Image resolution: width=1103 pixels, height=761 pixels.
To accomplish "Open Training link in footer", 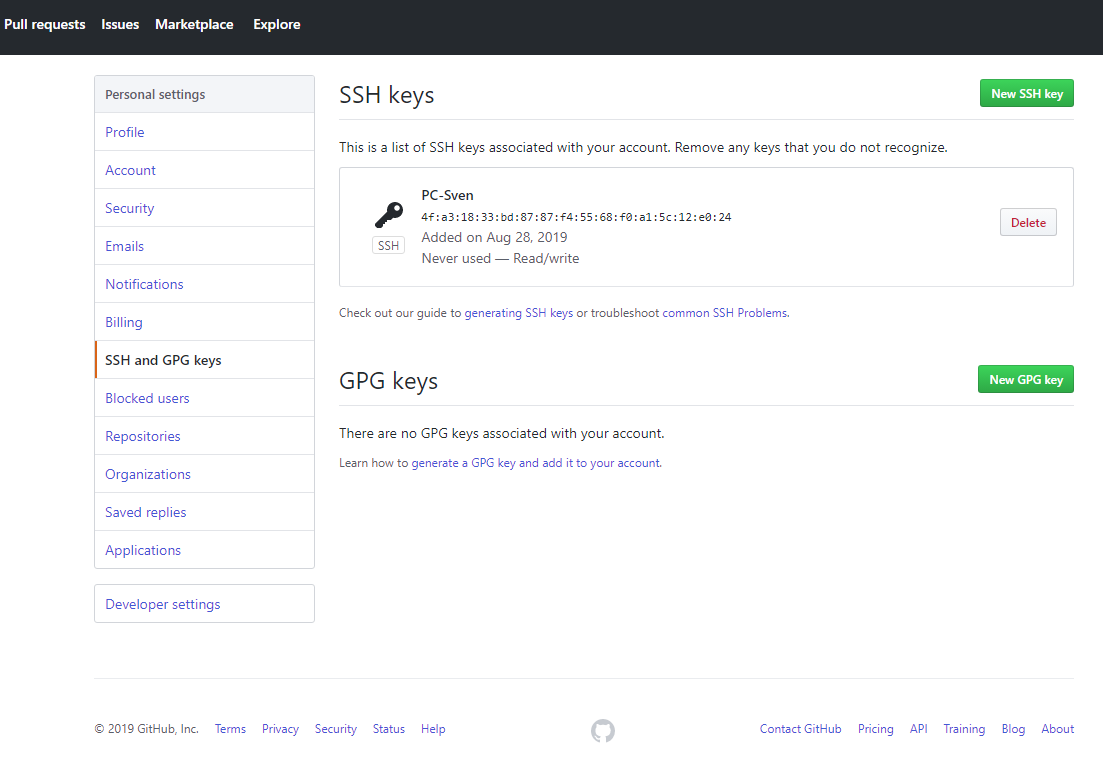I will pyautogui.click(x=964, y=729).
